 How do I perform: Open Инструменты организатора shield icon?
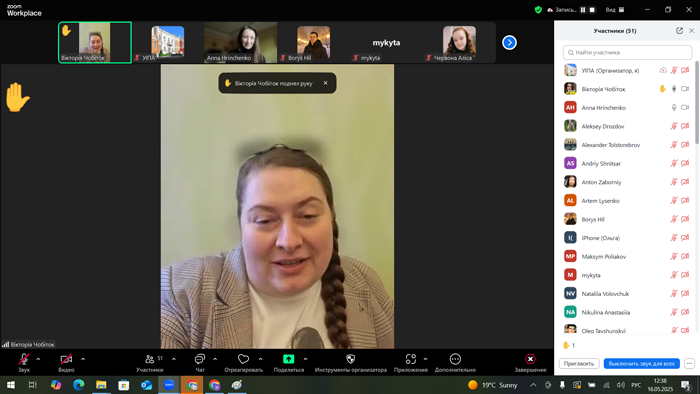350,359
